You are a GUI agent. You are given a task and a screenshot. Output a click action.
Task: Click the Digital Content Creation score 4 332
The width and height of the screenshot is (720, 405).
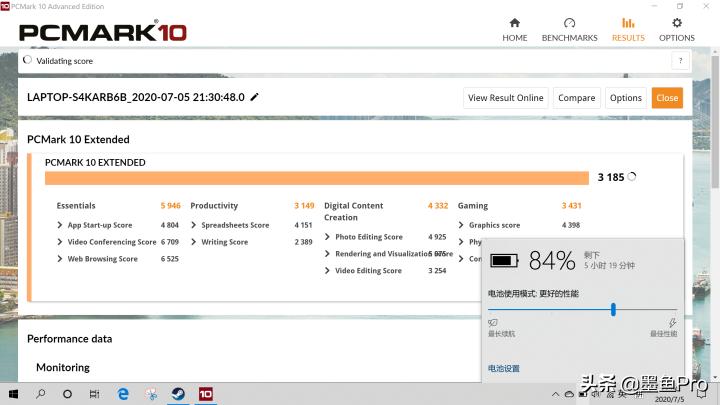tap(438, 206)
